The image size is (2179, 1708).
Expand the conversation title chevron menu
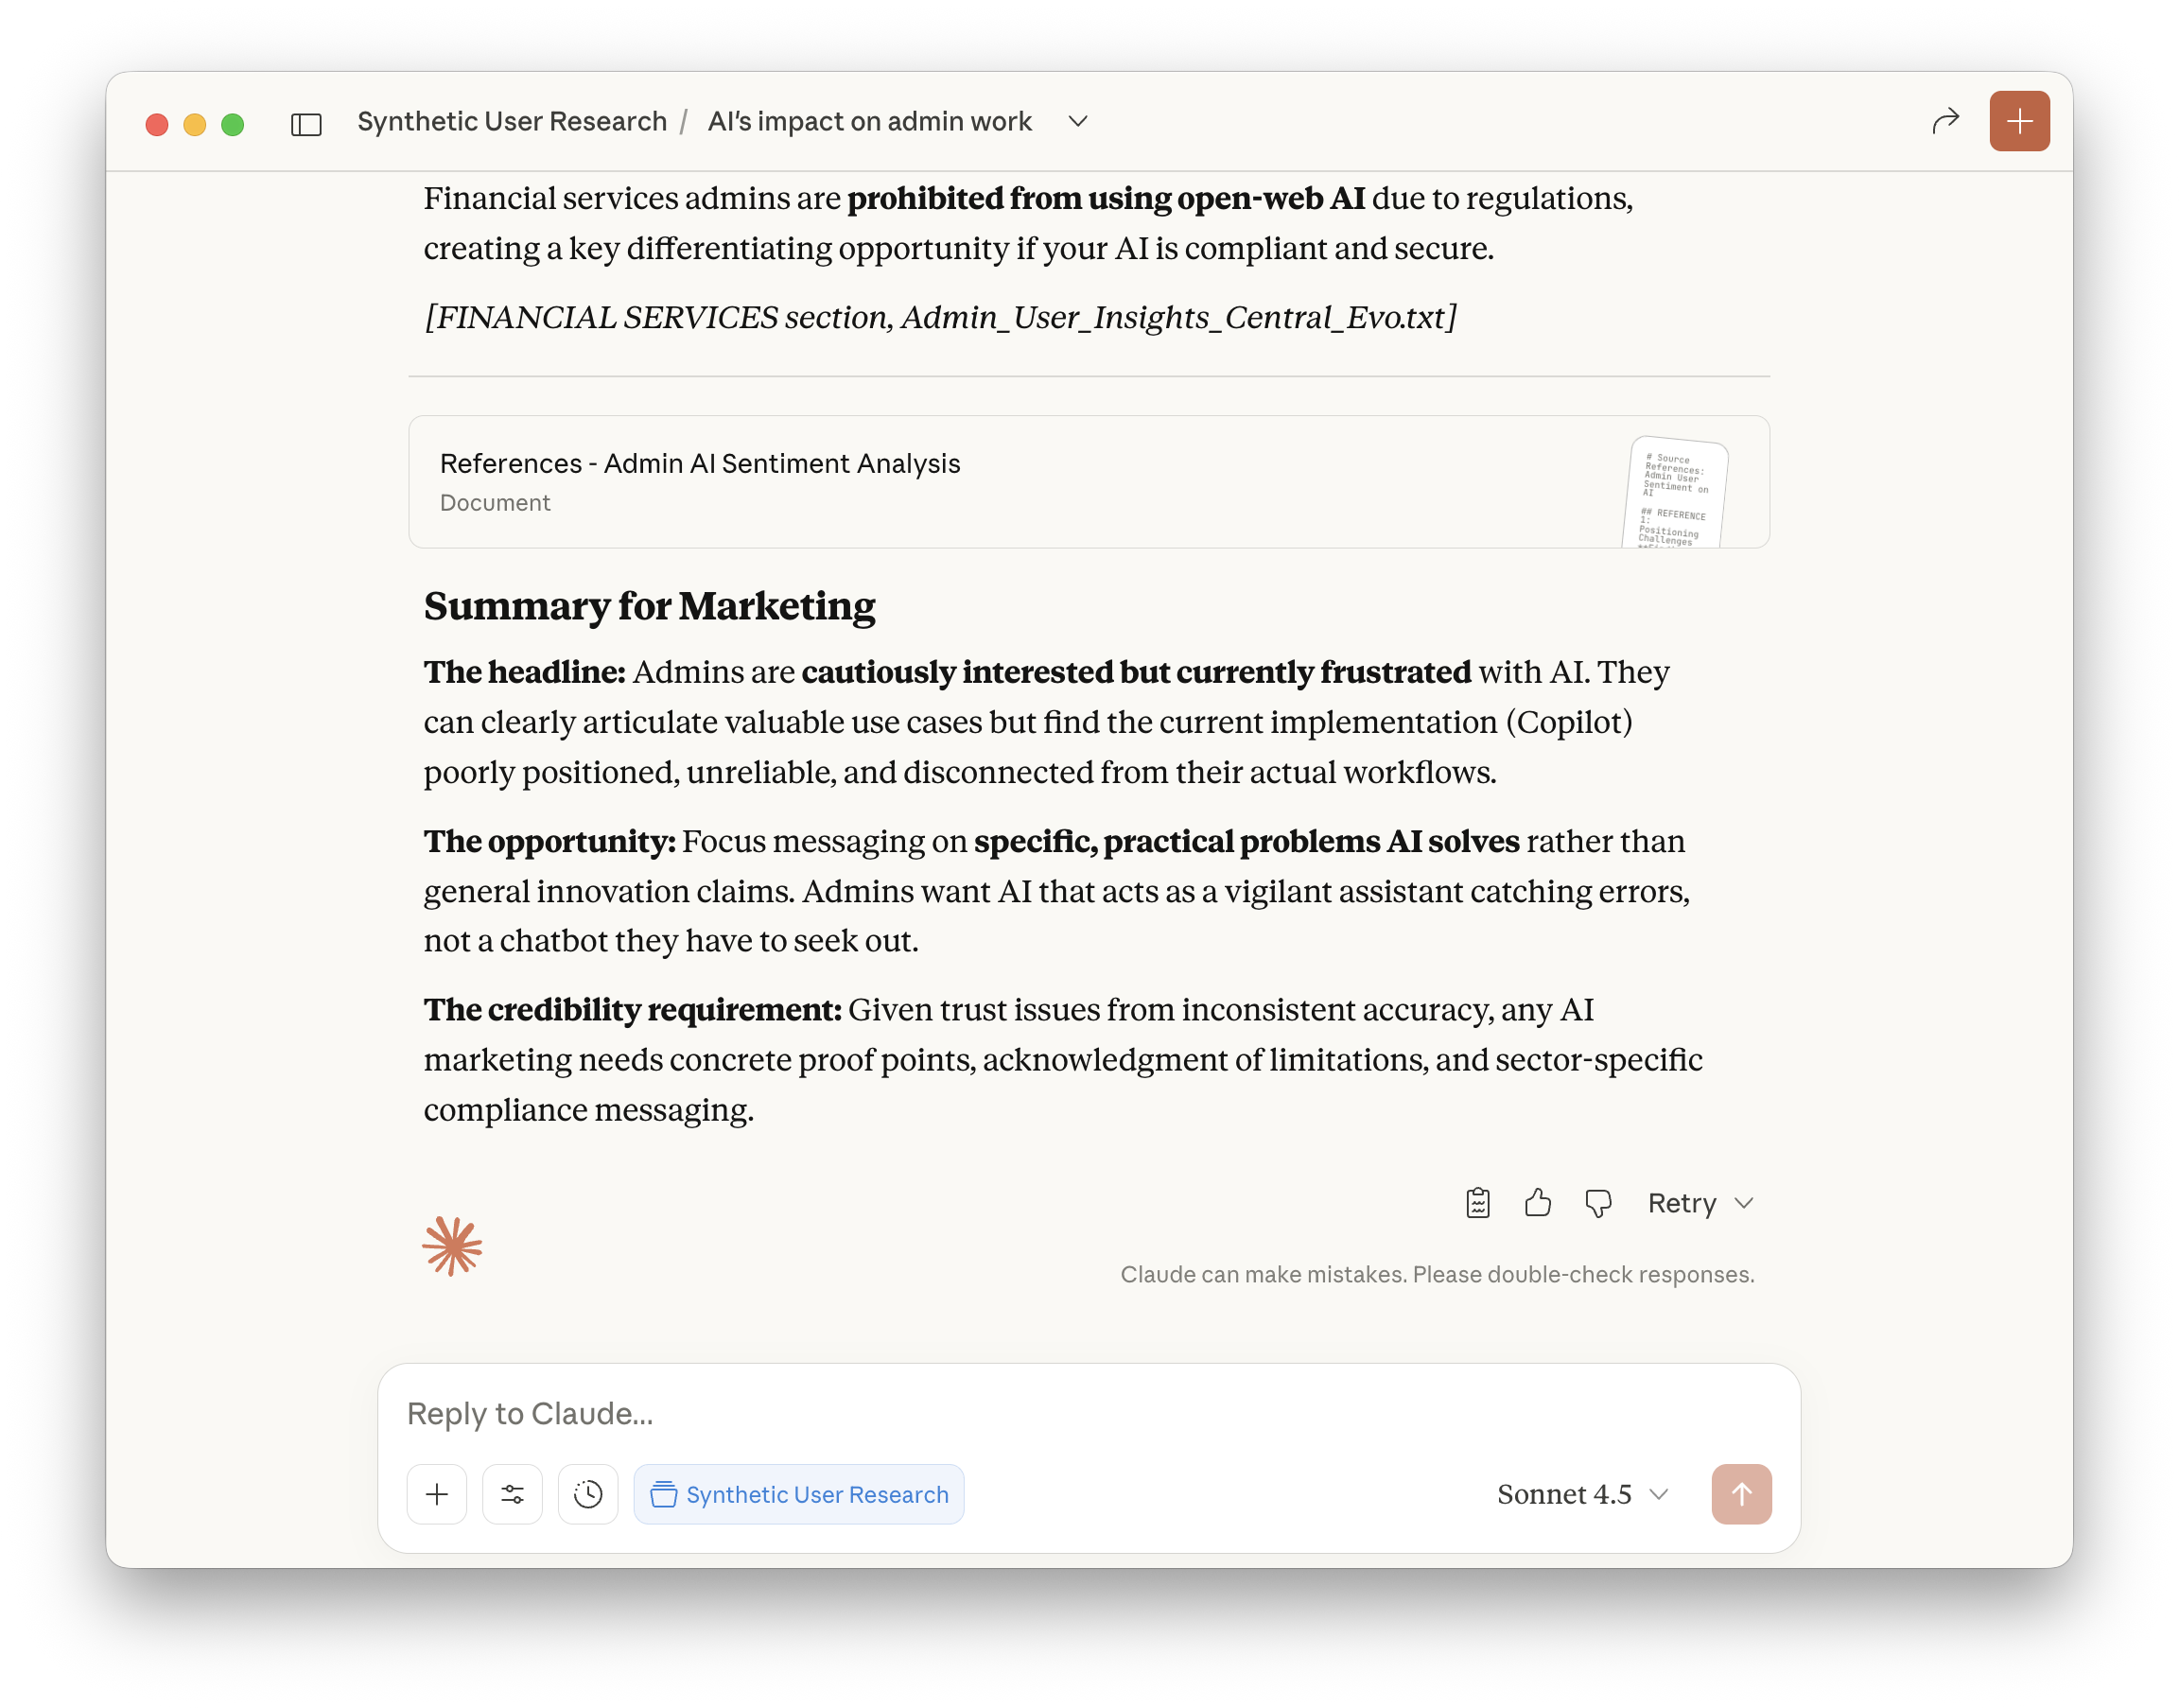(x=1078, y=121)
